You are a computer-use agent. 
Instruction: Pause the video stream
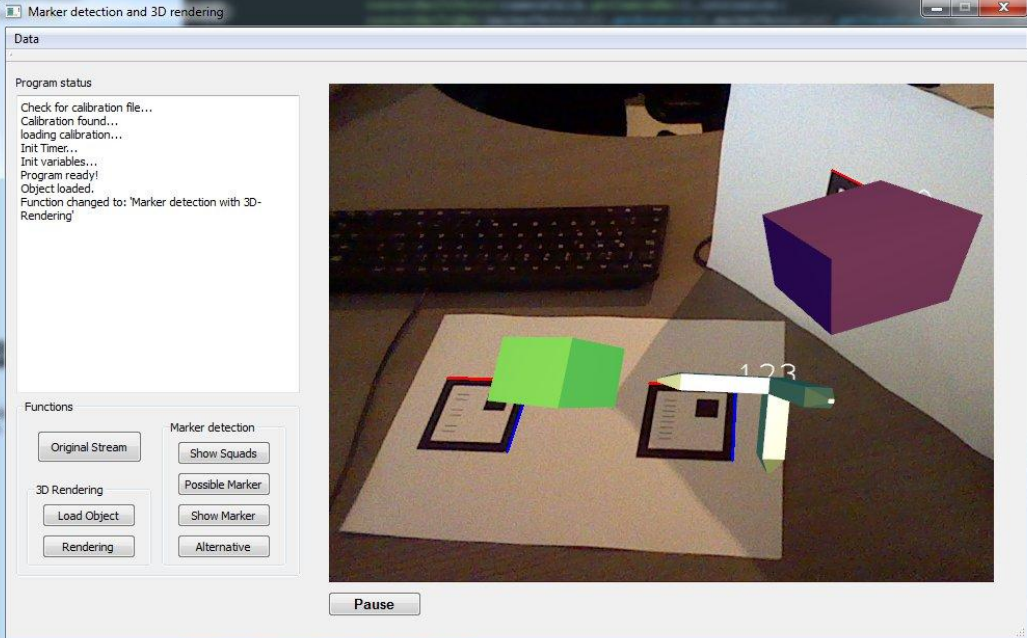tap(374, 604)
